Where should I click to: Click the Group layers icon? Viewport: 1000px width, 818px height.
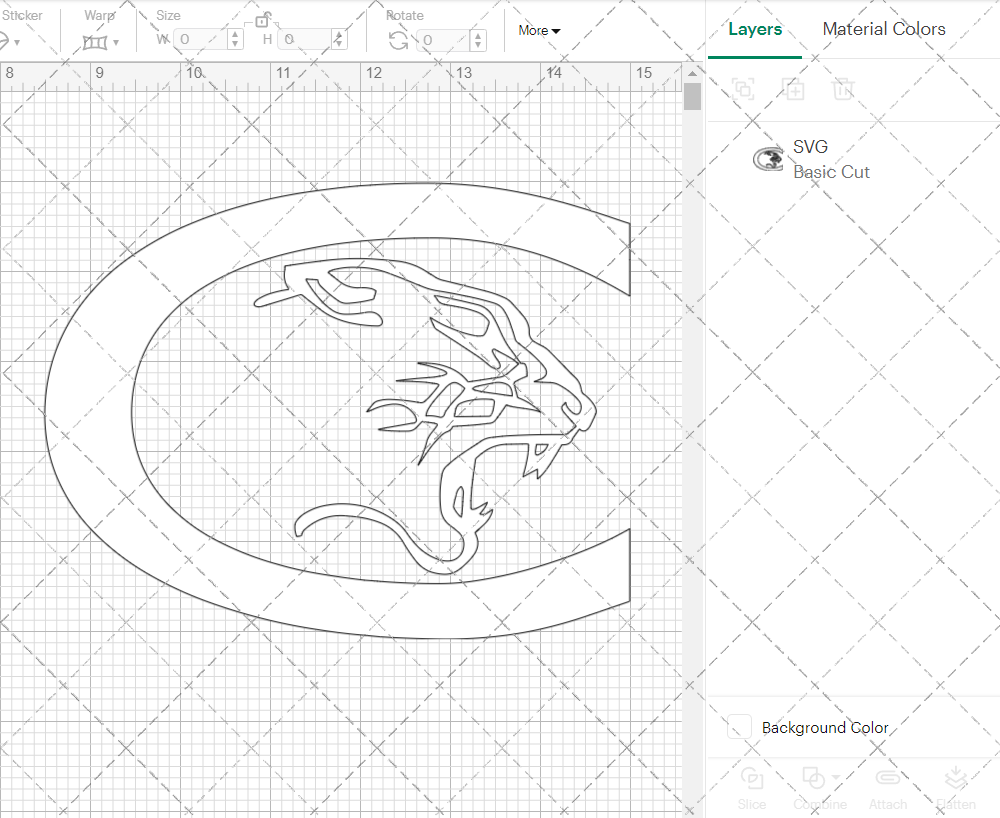743,89
